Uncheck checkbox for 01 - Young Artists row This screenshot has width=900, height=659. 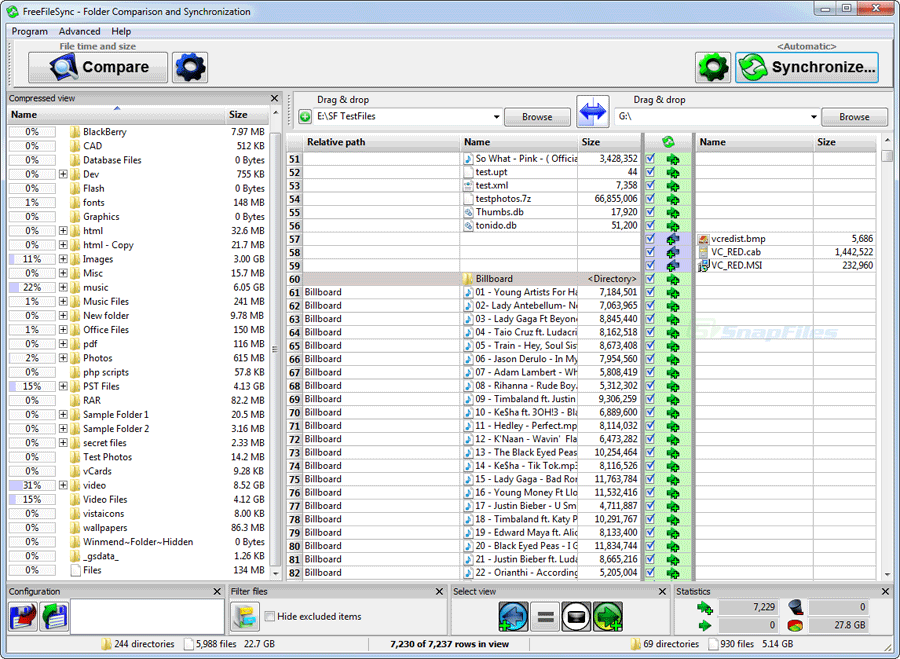(650, 292)
